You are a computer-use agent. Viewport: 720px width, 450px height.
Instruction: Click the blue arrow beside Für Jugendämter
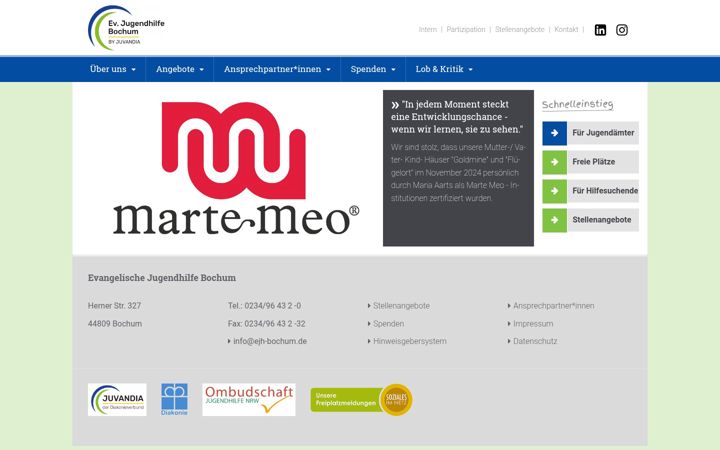click(555, 133)
